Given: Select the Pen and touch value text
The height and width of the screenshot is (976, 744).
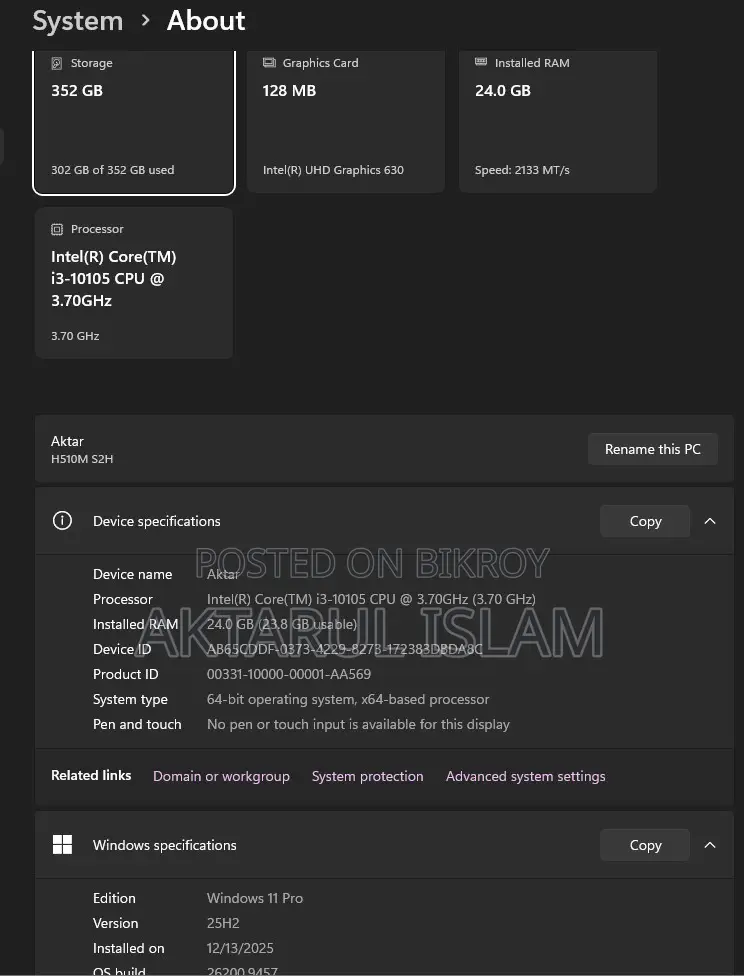Looking at the screenshot, I should (x=358, y=724).
